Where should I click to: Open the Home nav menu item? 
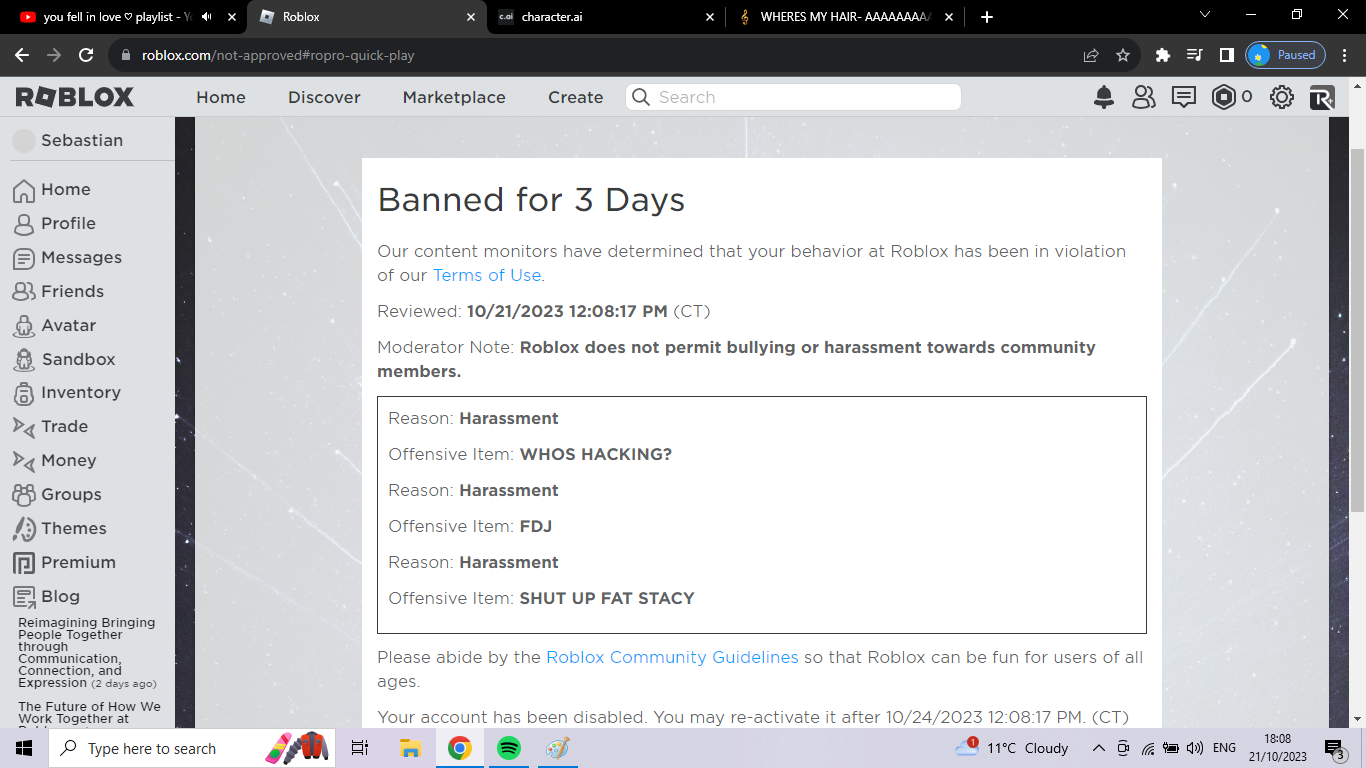point(221,97)
